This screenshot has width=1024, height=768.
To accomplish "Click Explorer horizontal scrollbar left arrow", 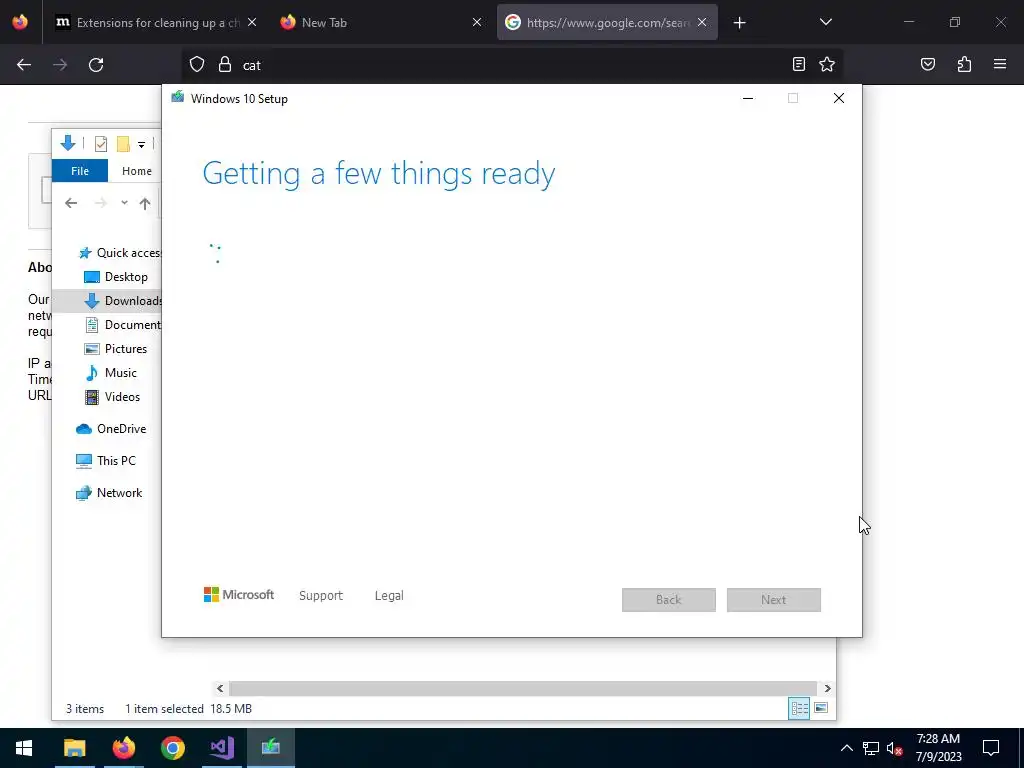I will (220, 688).
